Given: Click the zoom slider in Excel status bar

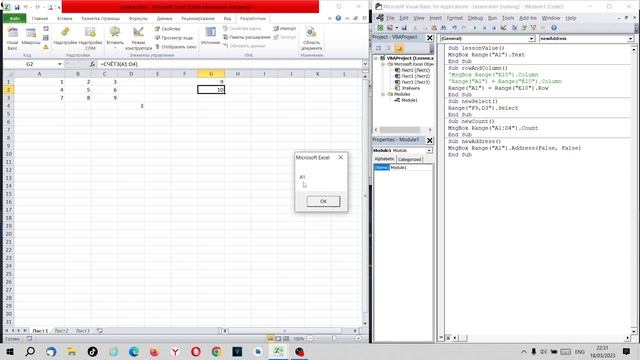Looking at the screenshot, I should coord(333,338).
